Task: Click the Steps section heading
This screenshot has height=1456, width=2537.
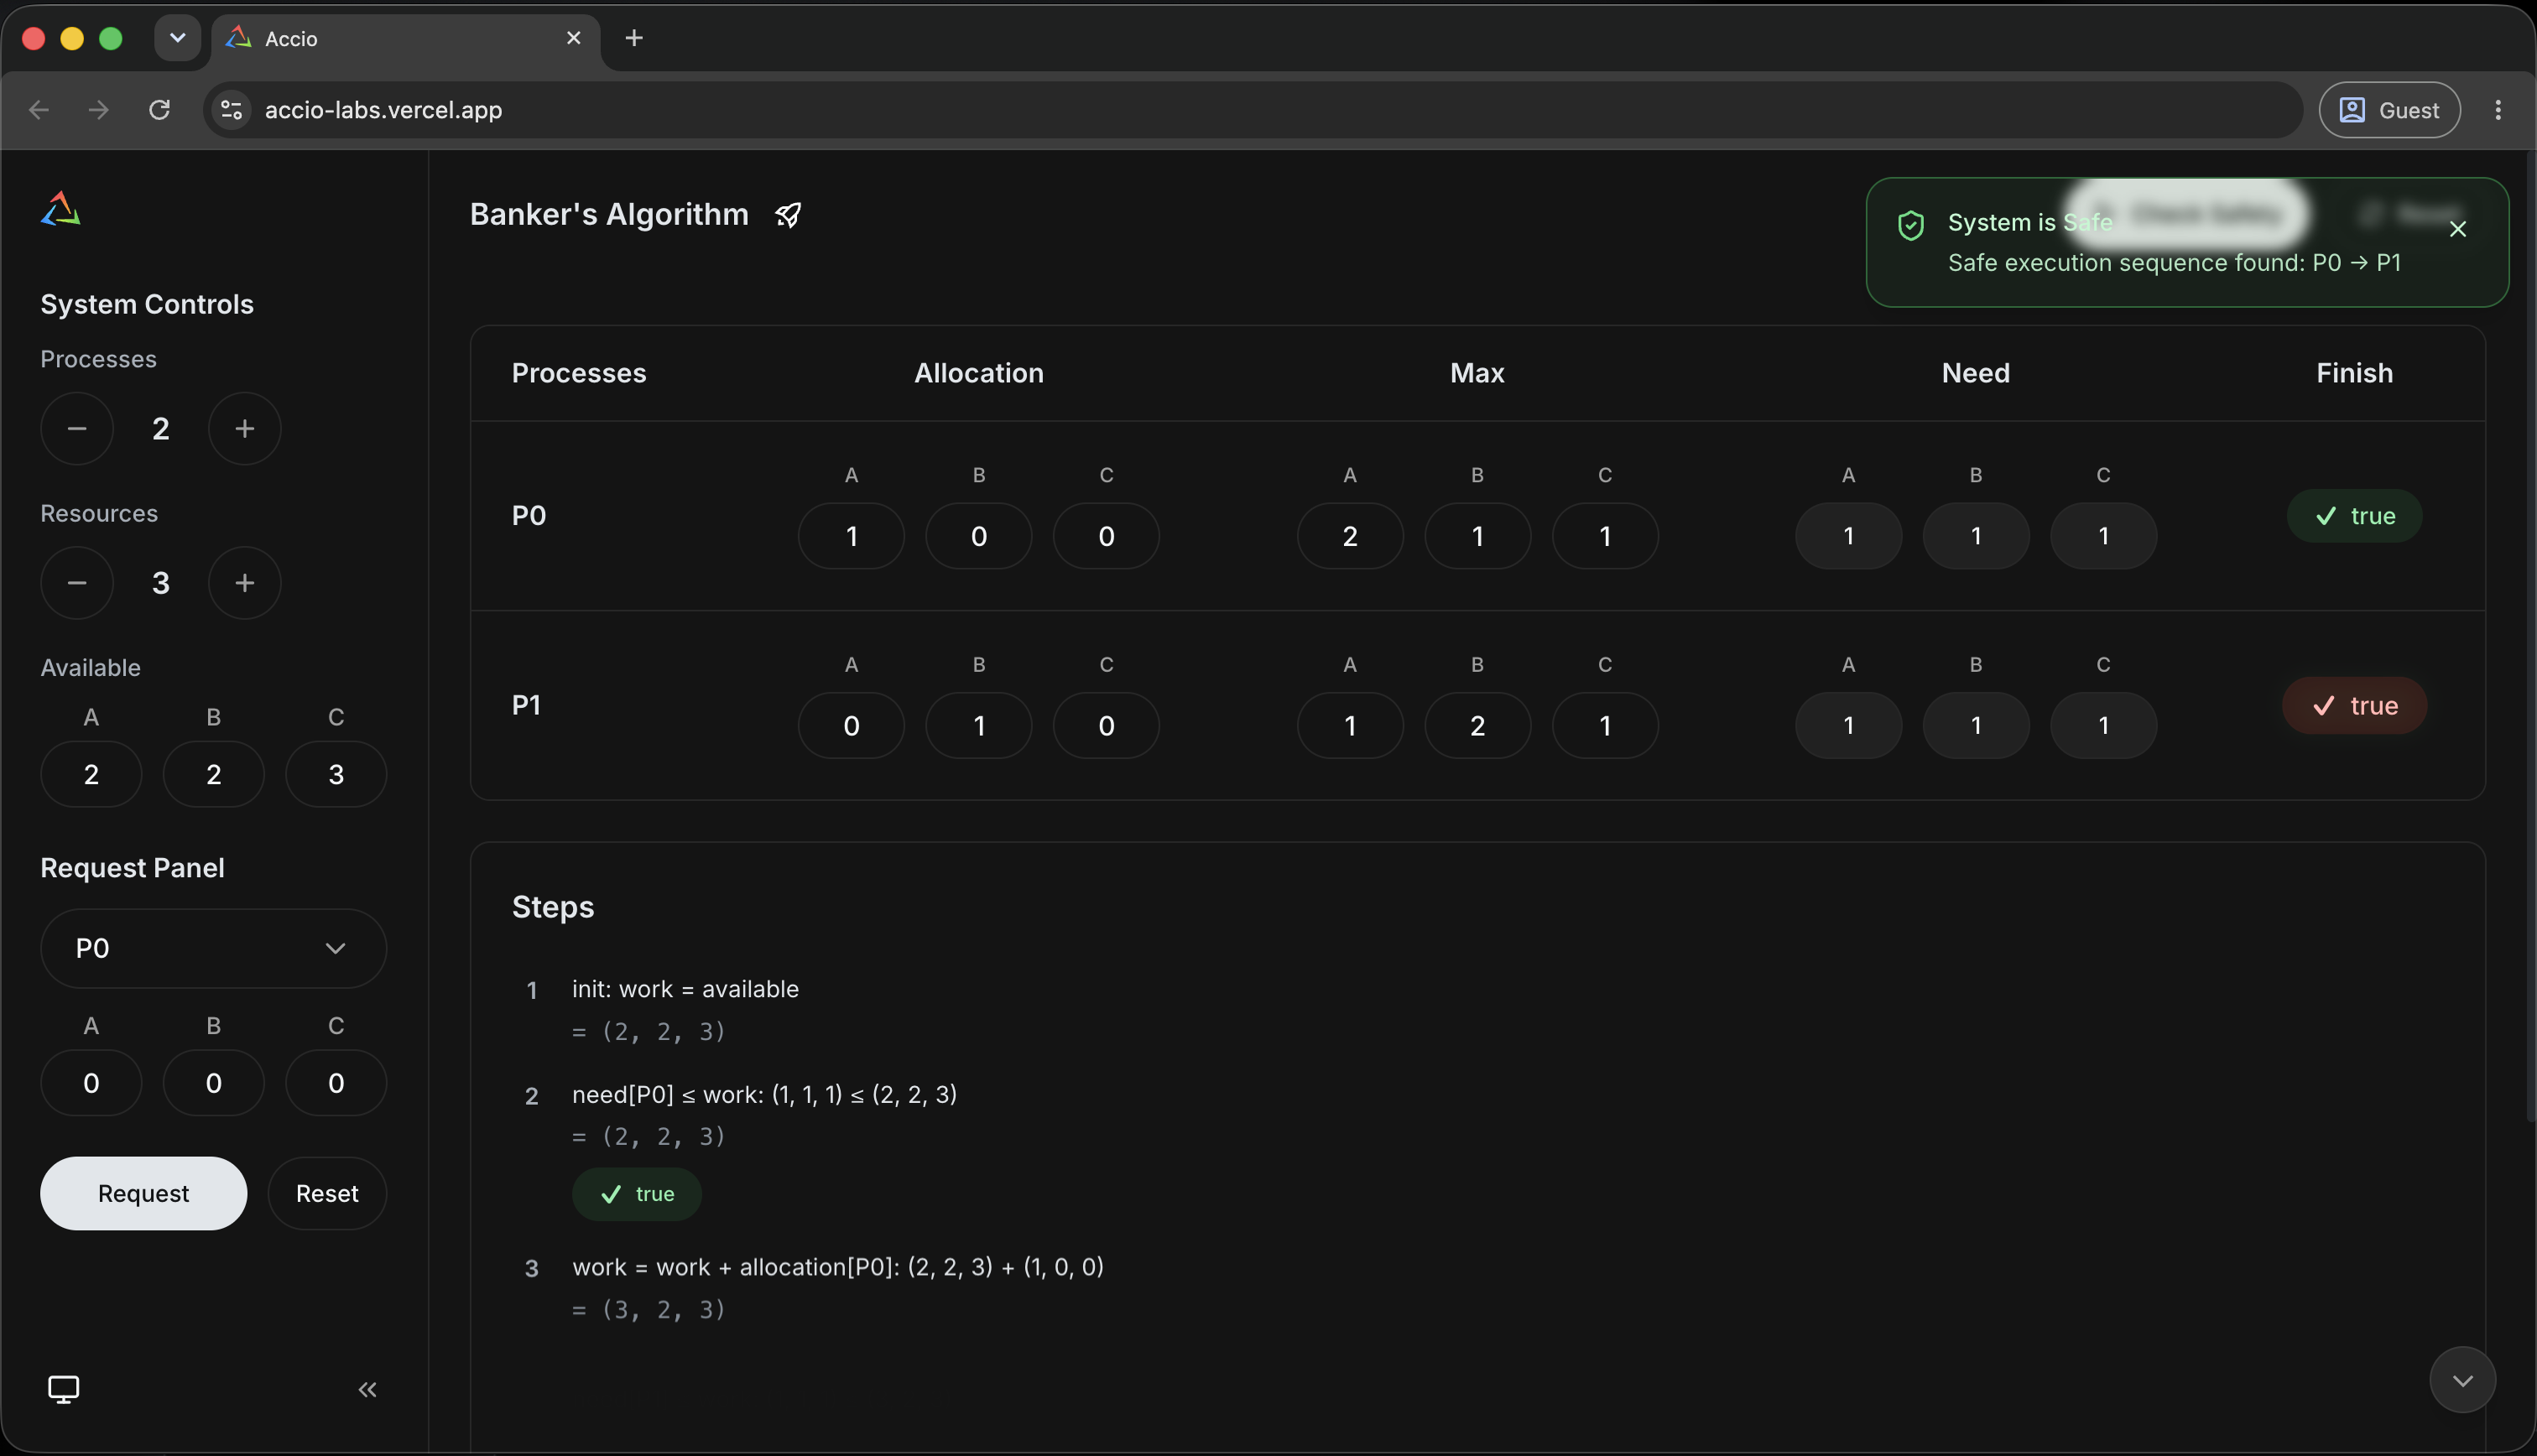Action: coord(553,907)
